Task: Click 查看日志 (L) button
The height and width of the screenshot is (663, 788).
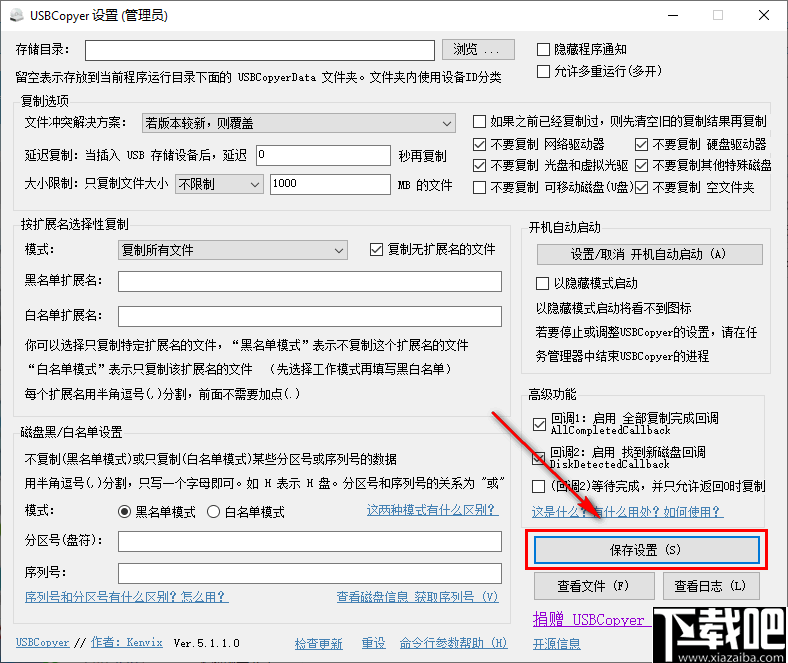Action: 711,586
